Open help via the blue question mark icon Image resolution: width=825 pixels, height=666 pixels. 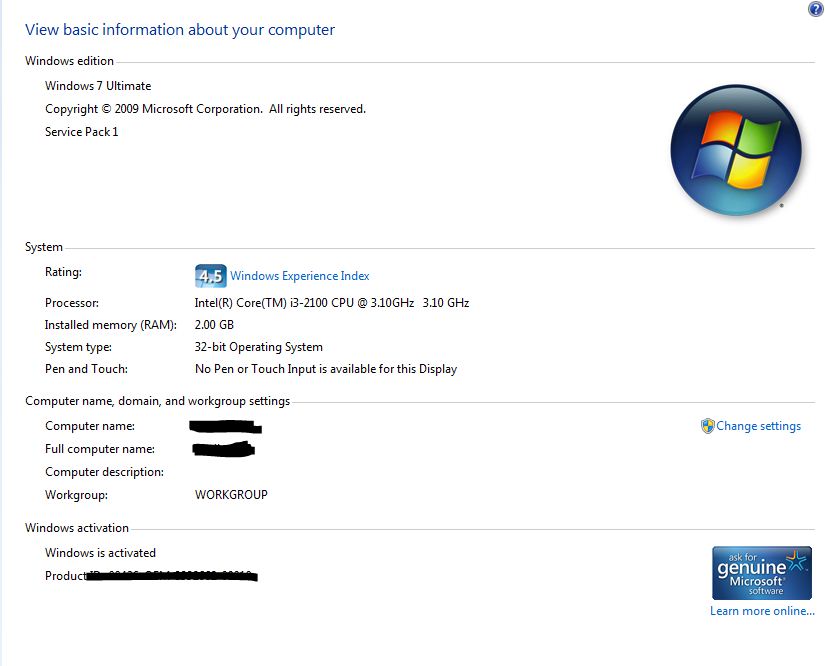(x=816, y=9)
